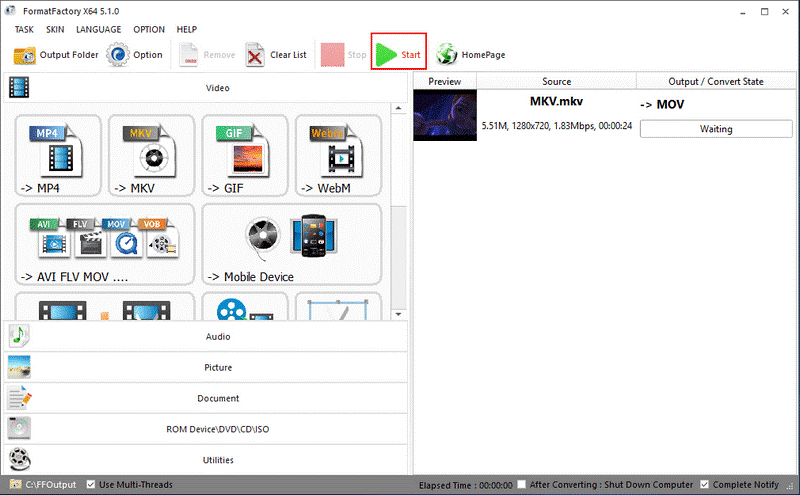Image resolution: width=800 pixels, height=495 pixels.
Task: Click the filmstrip Video icon in the header
Action: click(x=19, y=87)
